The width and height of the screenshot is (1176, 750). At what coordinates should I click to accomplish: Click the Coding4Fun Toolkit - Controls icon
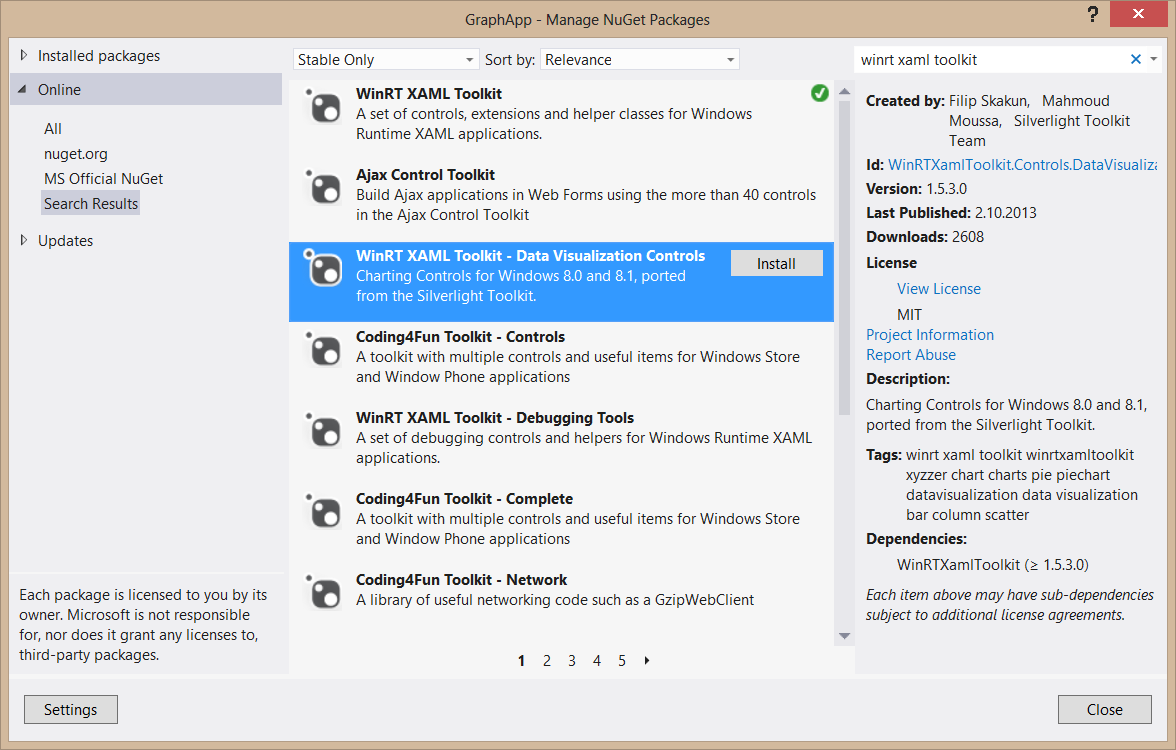coord(323,350)
